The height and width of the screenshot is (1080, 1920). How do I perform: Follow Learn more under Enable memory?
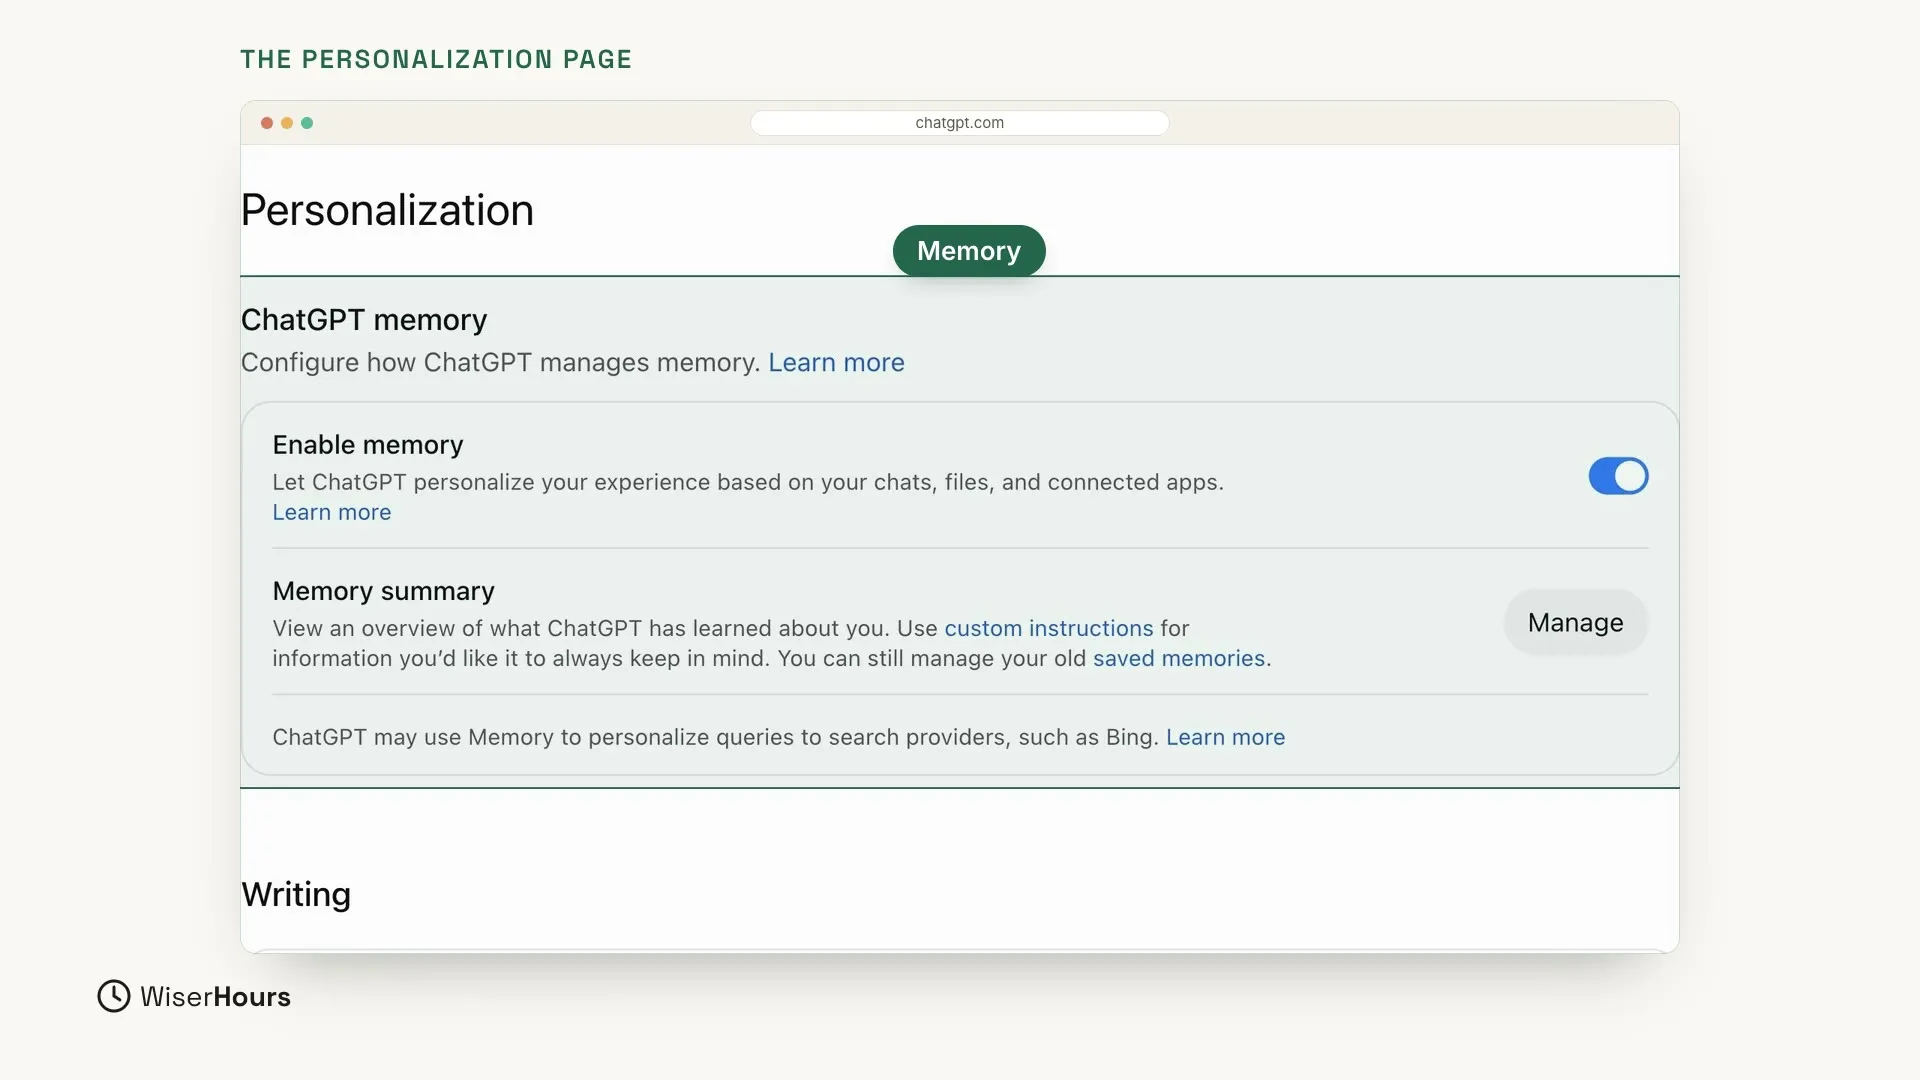332,512
